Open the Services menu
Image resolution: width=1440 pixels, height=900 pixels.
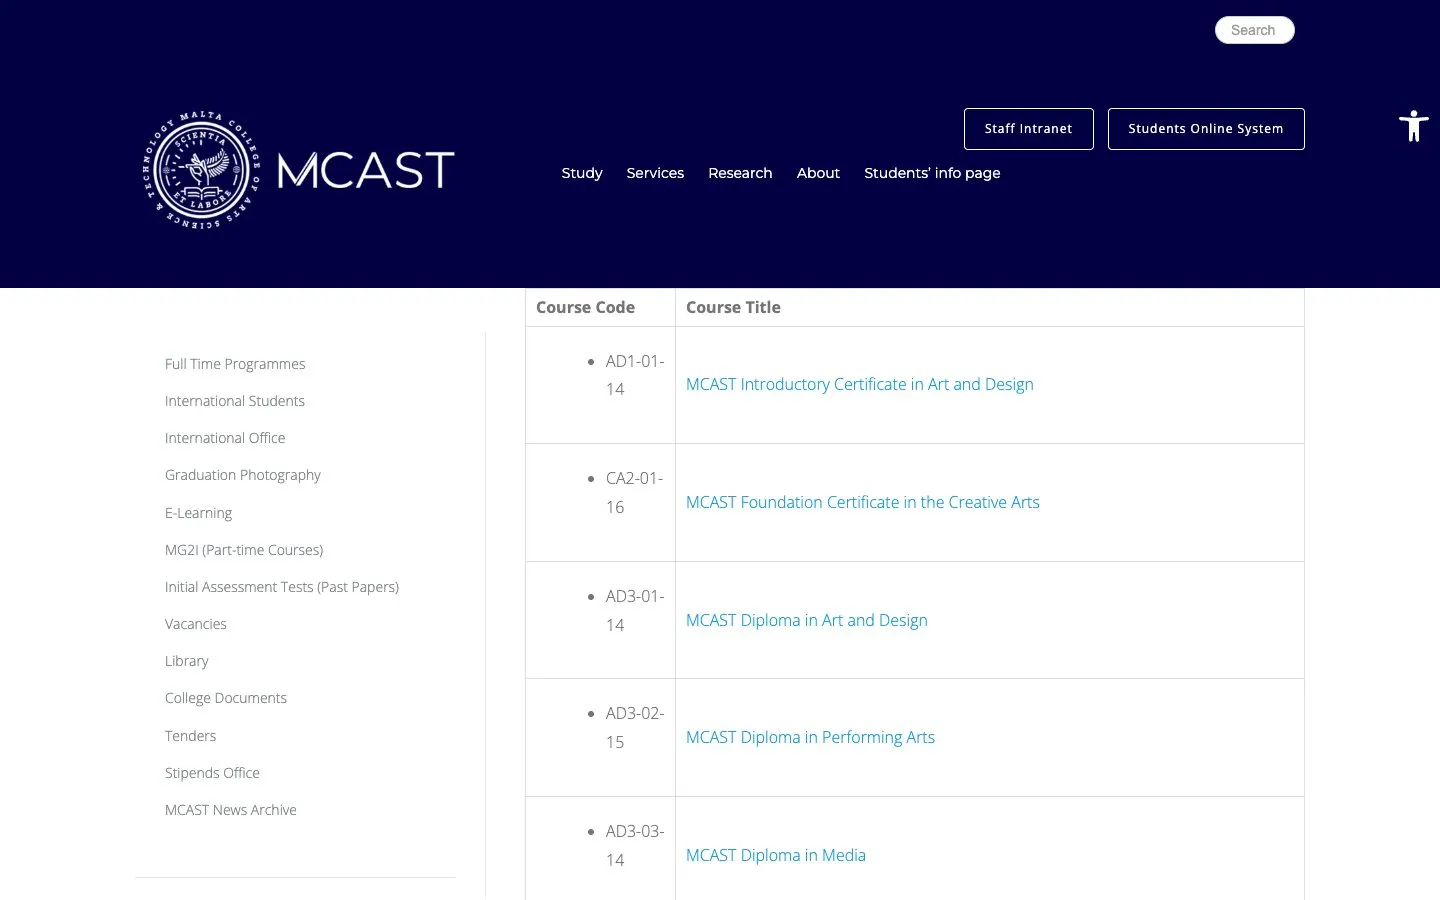coord(655,173)
